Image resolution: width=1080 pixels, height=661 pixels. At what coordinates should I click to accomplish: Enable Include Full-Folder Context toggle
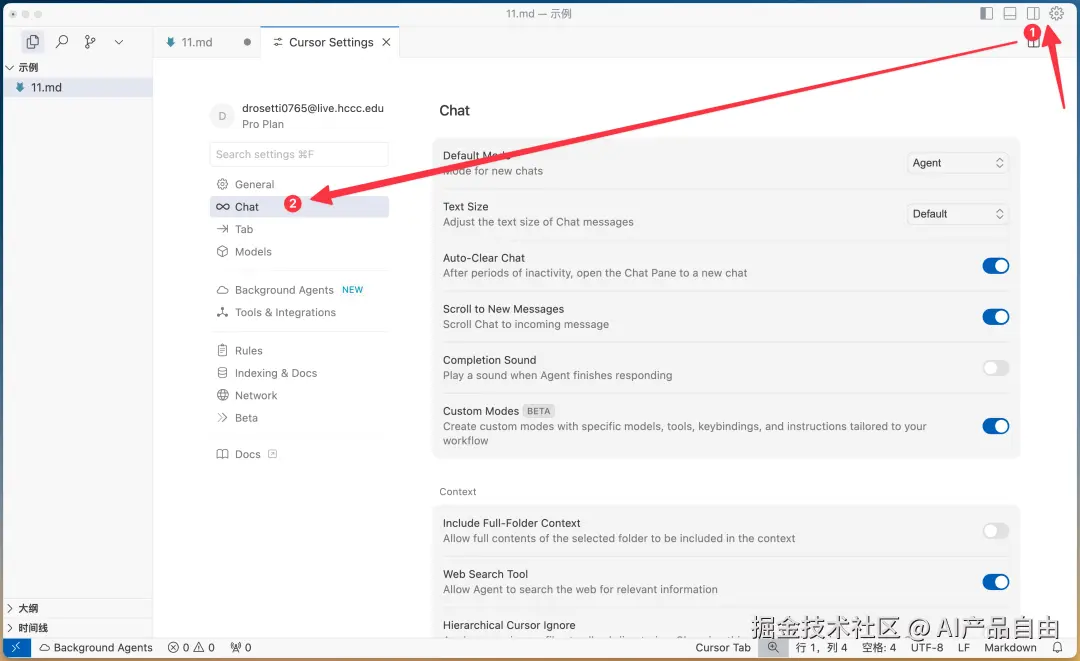tap(995, 531)
